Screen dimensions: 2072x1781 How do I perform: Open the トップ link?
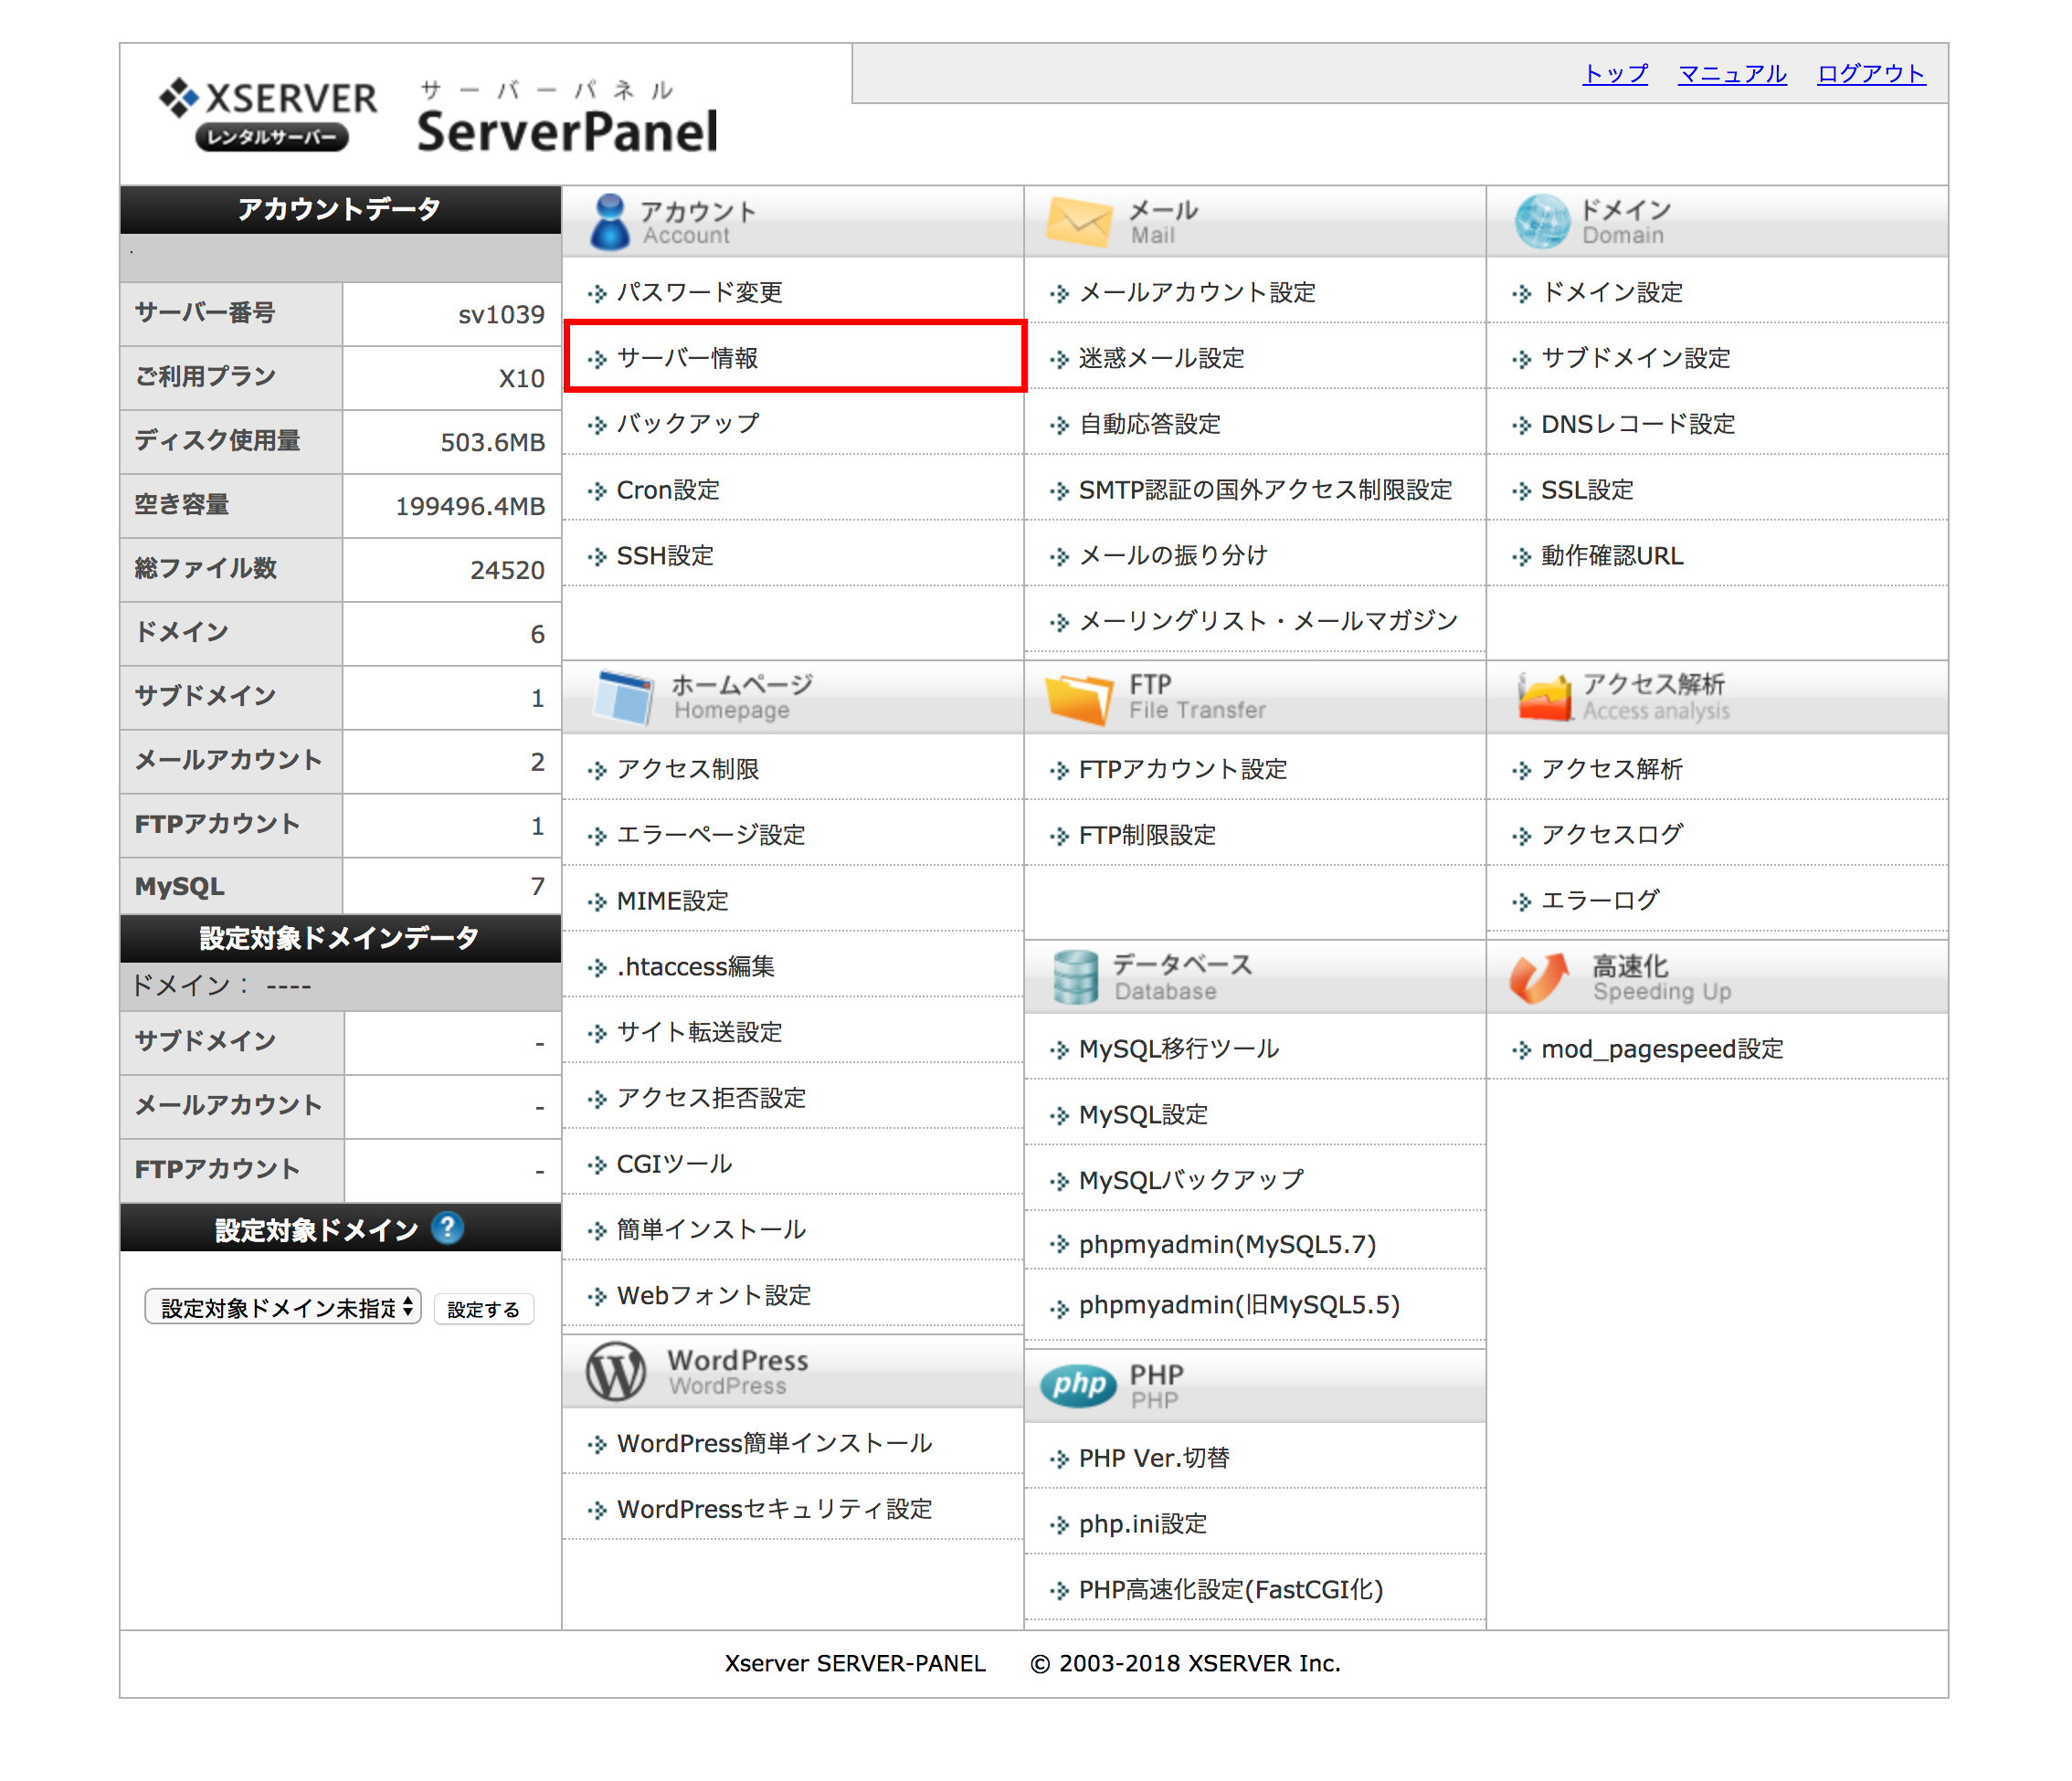coord(1615,73)
